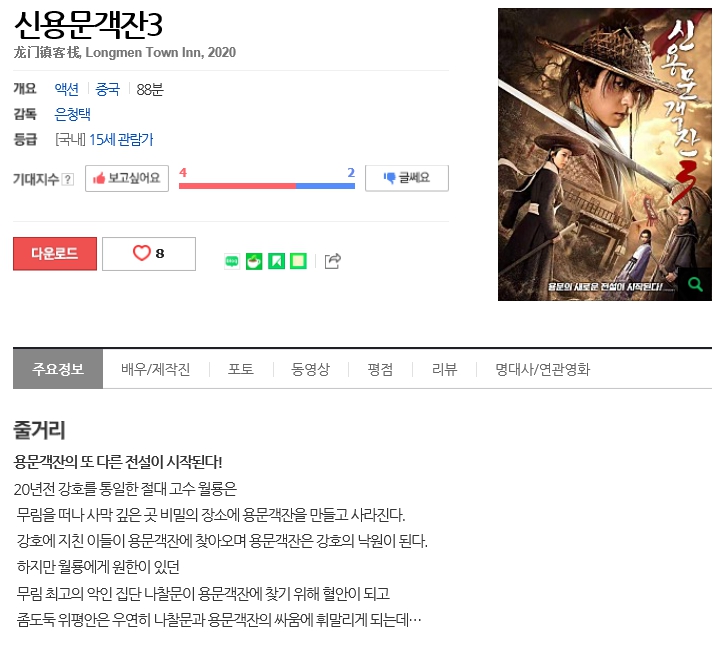The height and width of the screenshot is (646, 720).
Task: Click the red 다운로드 button
Action: pyautogui.click(x=55, y=253)
